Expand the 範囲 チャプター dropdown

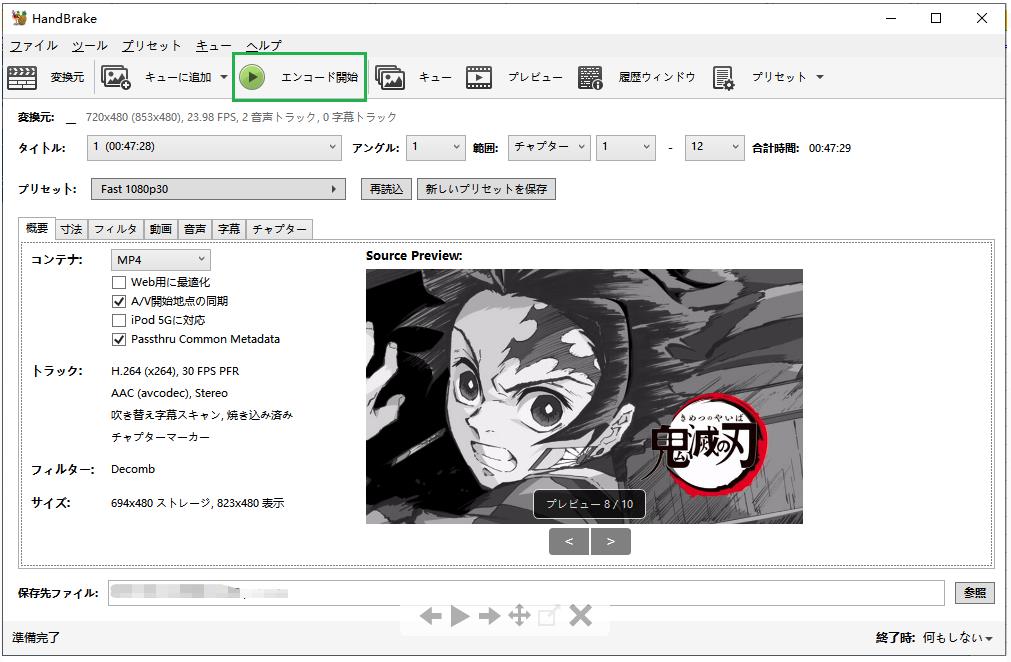tap(549, 147)
